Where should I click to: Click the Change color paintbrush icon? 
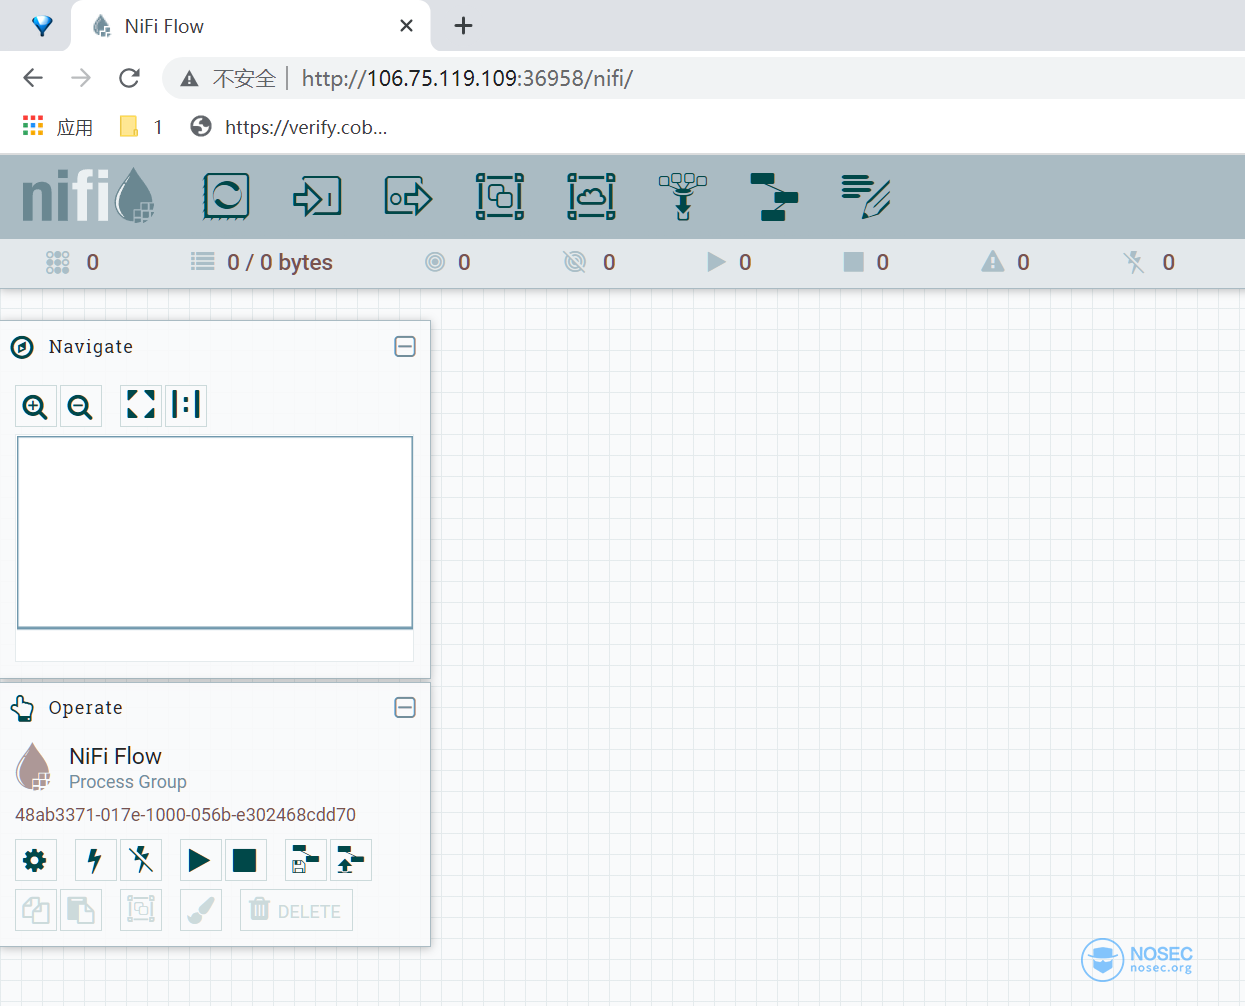201,910
